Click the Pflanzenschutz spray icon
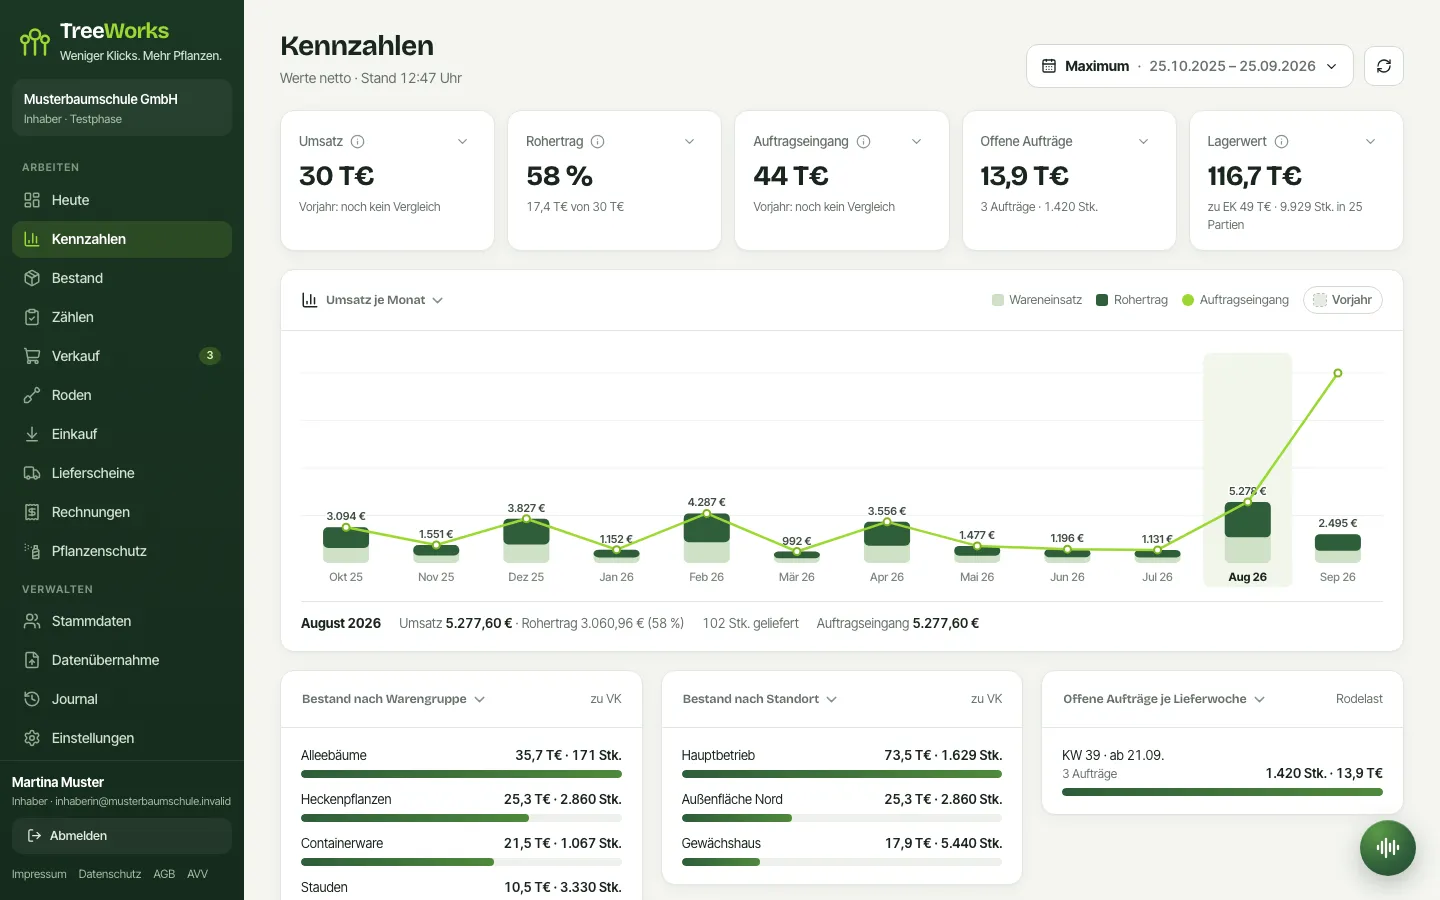 (32, 551)
